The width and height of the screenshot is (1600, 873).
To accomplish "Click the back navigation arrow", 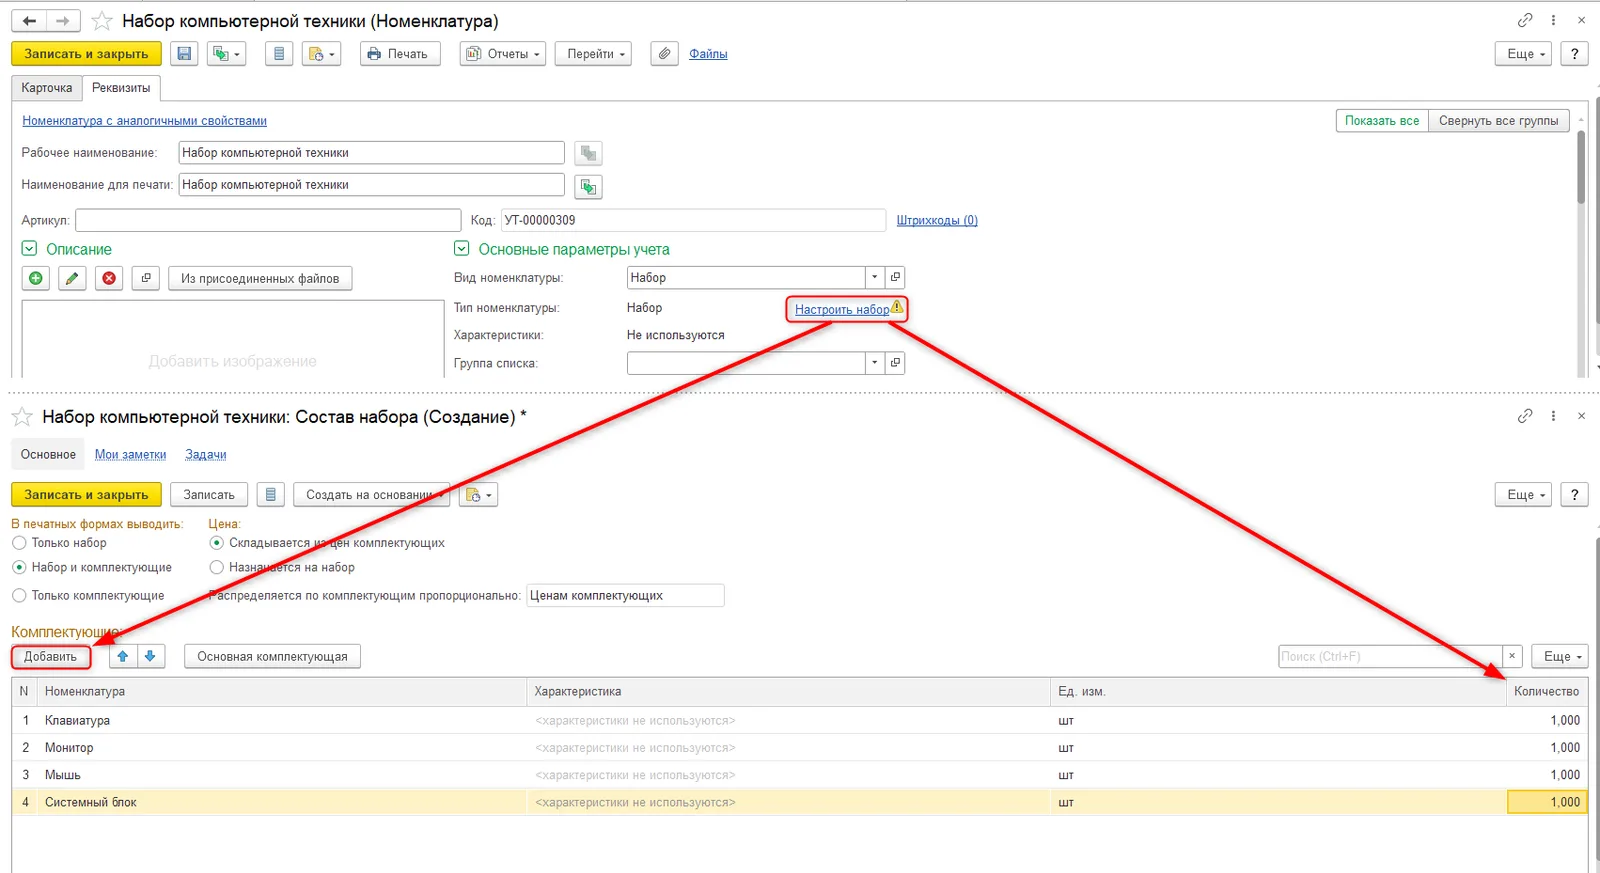I will [30, 21].
